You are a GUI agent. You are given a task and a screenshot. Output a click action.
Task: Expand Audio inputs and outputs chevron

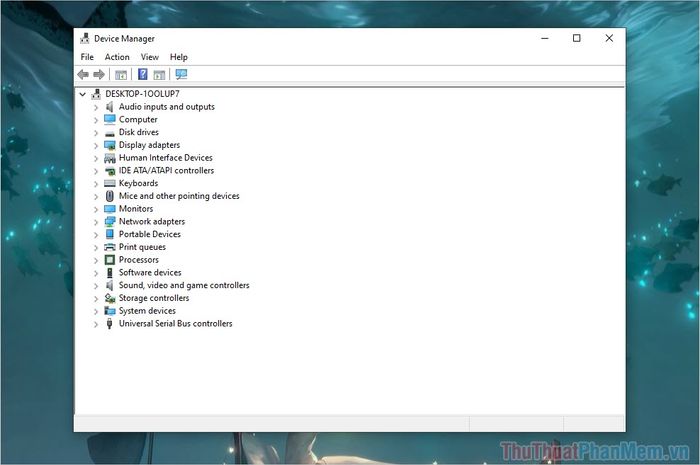tap(96, 107)
